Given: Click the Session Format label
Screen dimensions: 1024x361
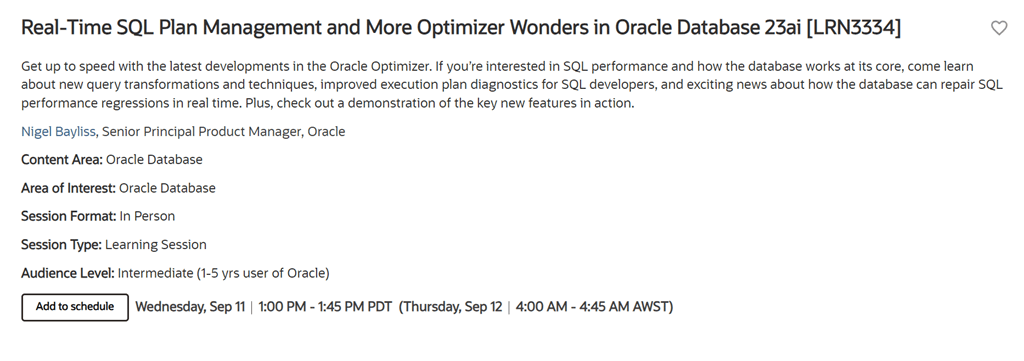Looking at the screenshot, I should [69, 216].
